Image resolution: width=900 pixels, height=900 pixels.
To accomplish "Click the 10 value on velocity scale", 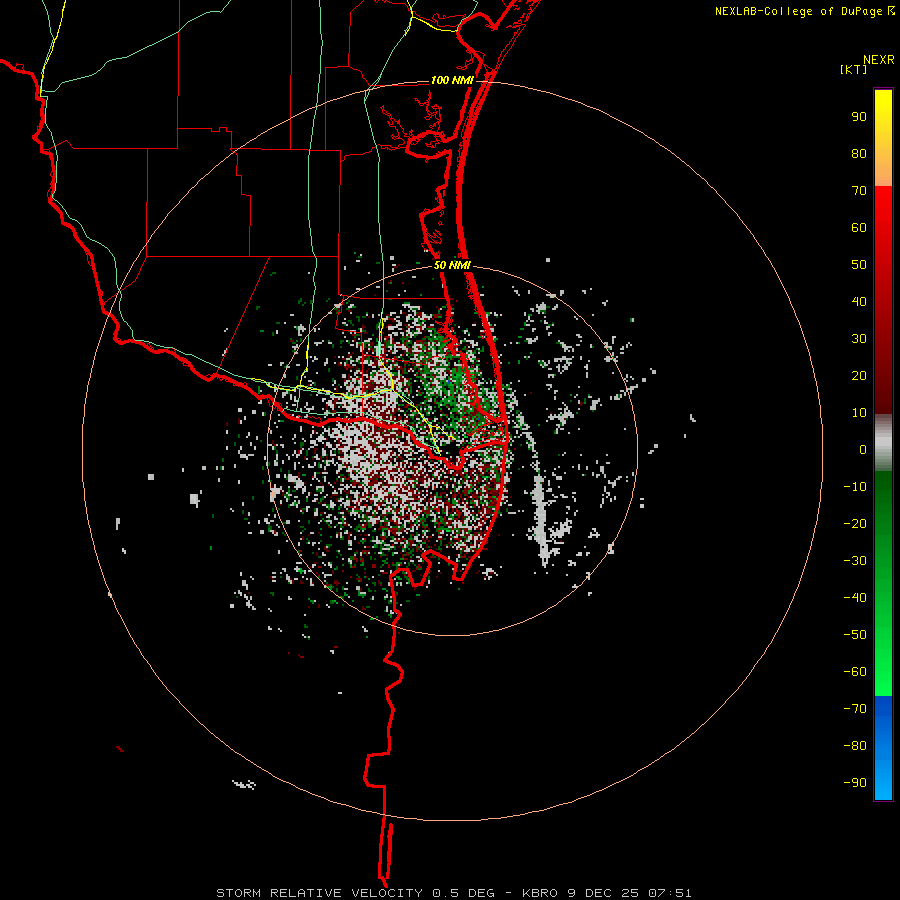I will 859,413.
